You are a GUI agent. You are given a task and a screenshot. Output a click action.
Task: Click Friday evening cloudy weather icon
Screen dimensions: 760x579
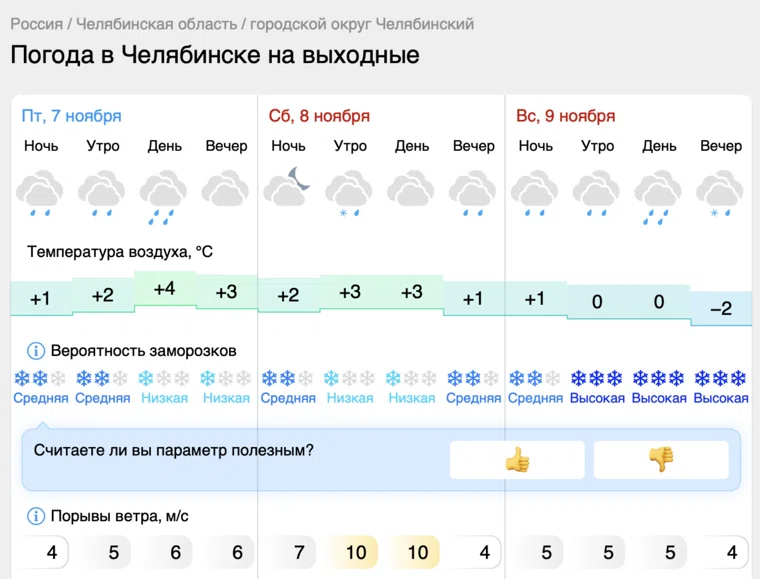(x=226, y=189)
